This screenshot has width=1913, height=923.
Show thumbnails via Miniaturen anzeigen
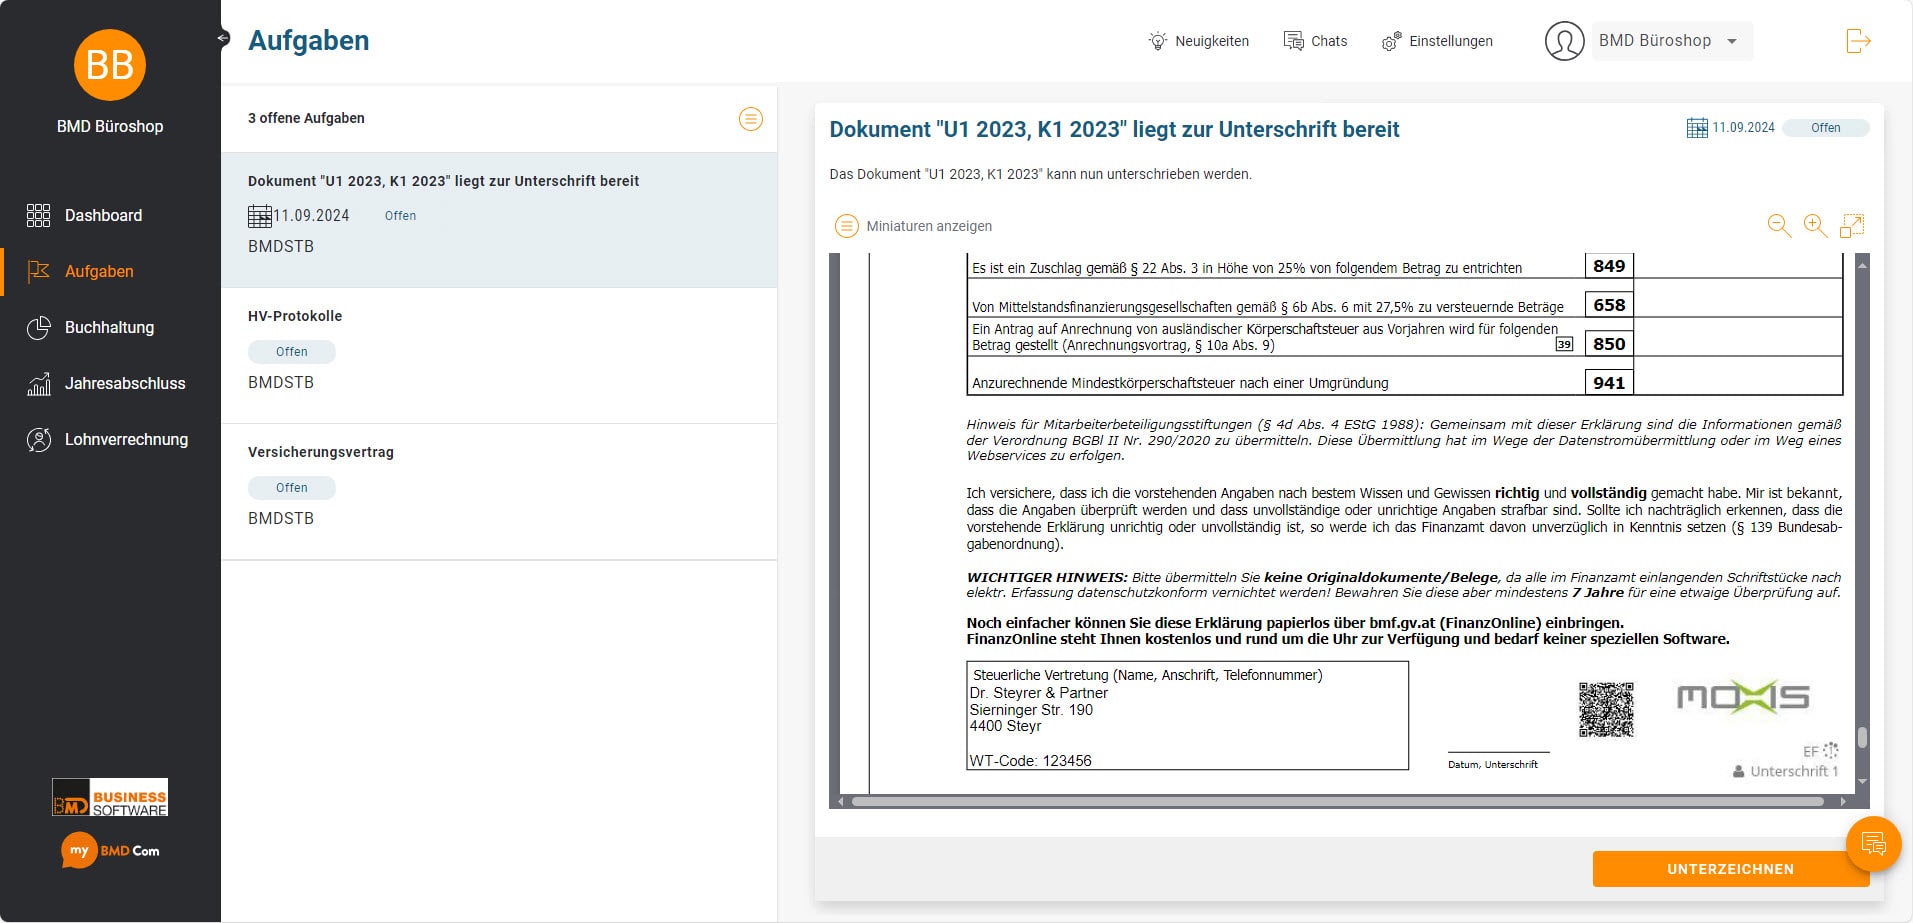coord(914,226)
